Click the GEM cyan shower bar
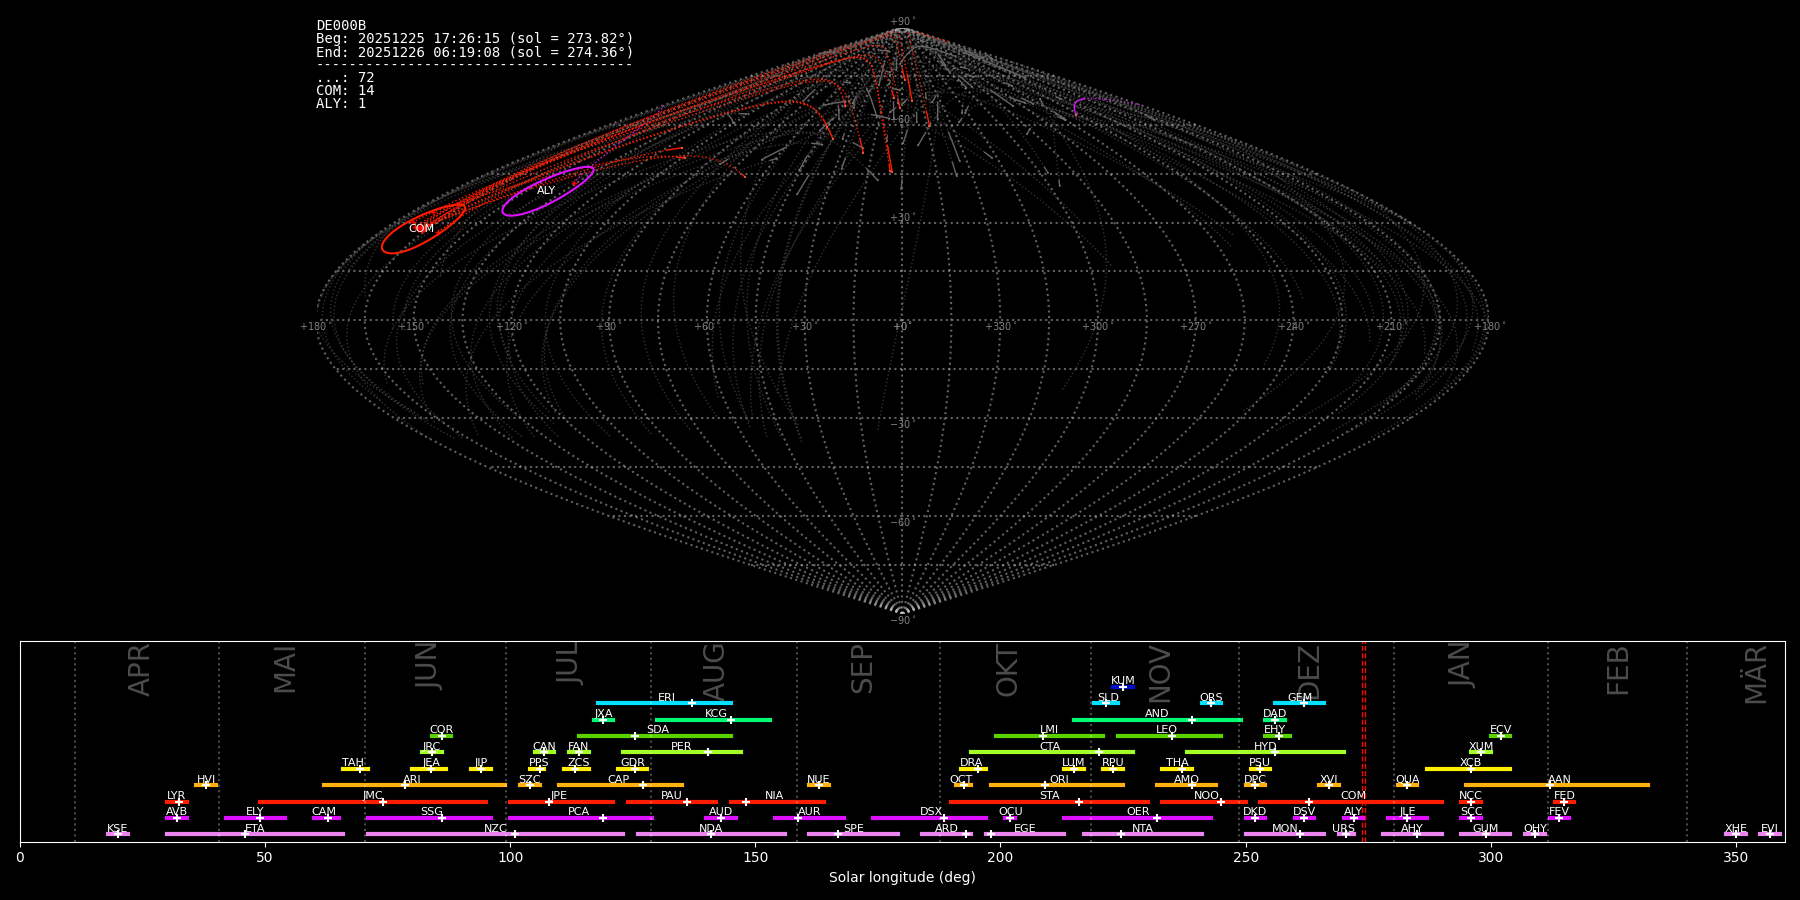Image resolution: width=1800 pixels, height=900 pixels. pos(1299,703)
